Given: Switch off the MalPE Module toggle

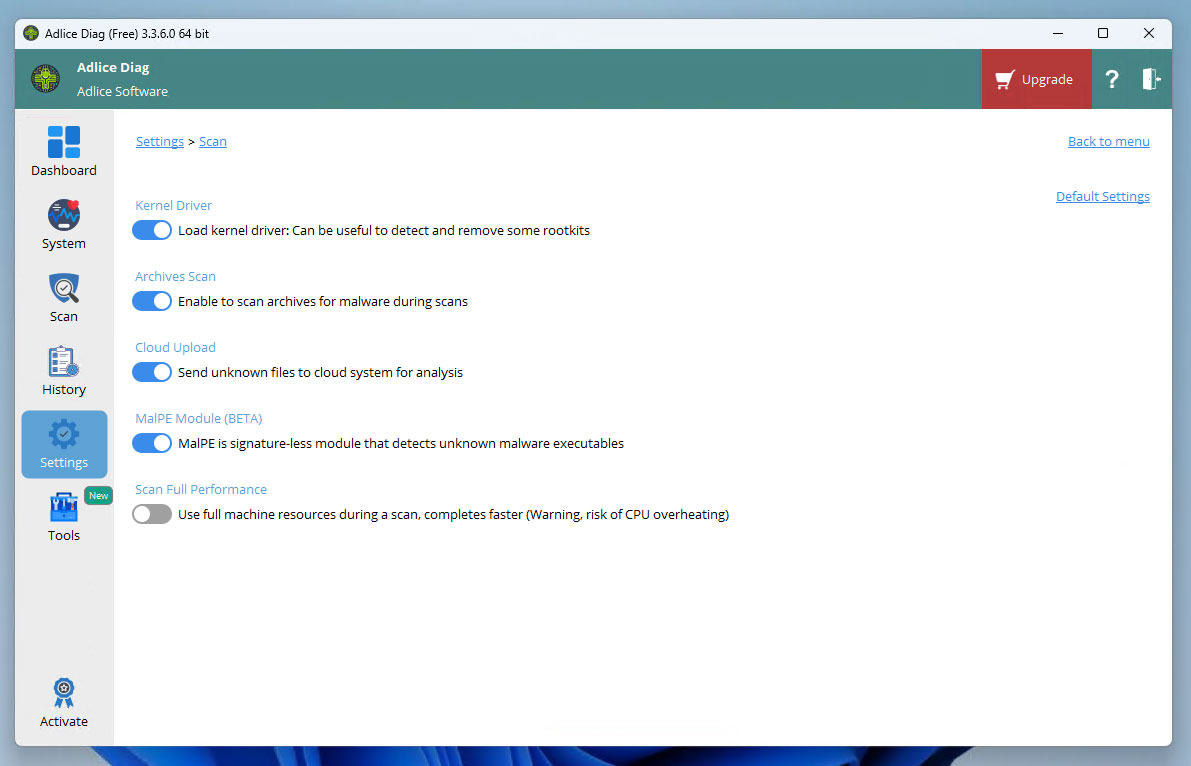Looking at the screenshot, I should [152, 443].
